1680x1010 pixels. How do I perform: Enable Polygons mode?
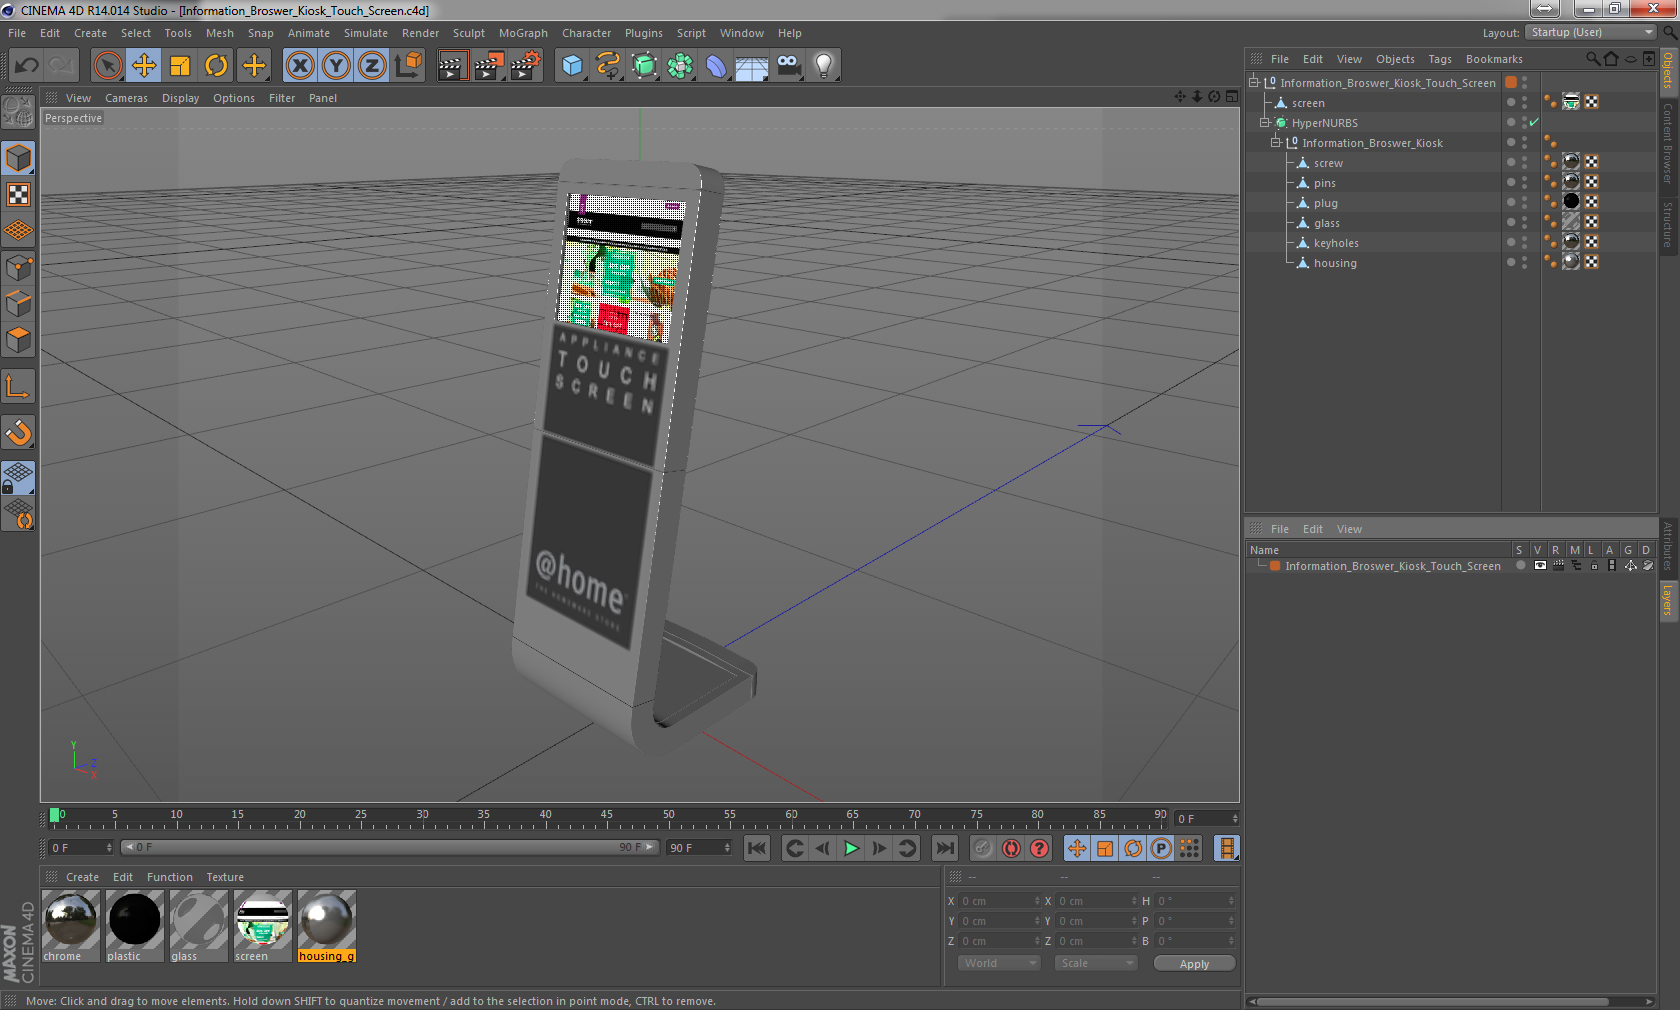coord(18,339)
